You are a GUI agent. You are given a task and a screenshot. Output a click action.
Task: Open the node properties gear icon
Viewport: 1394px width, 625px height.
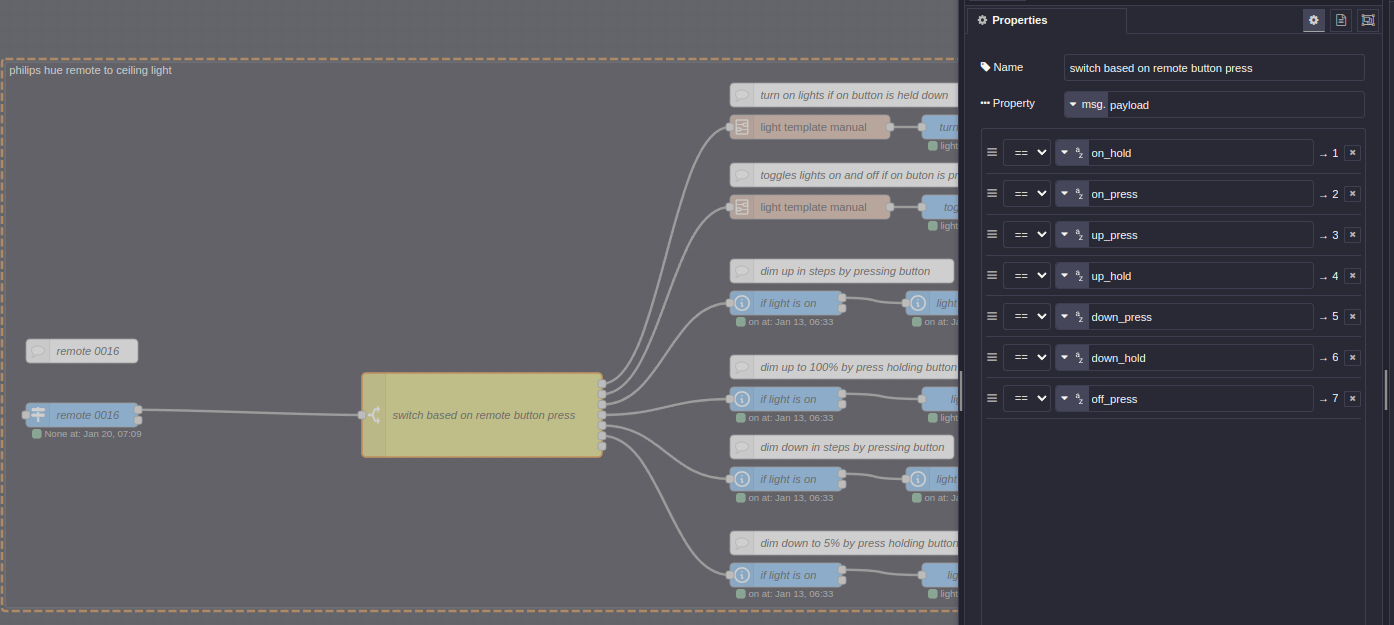pos(1314,20)
